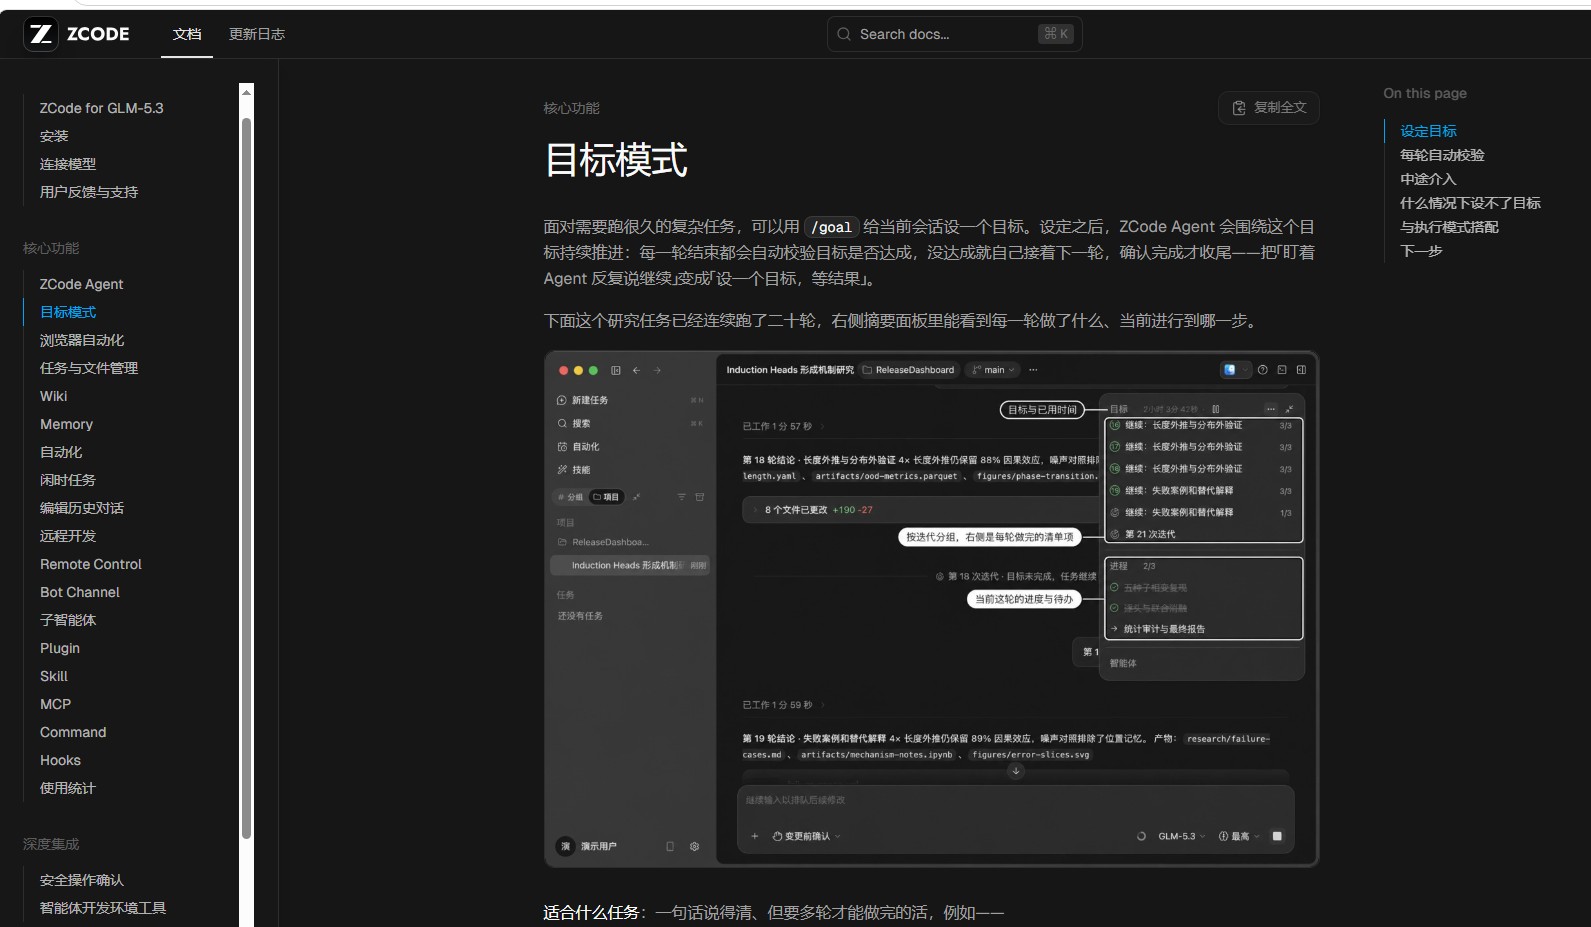Screen dimensions: 1591x927
Task: Click the ZCODE logo in the header
Action: tap(77, 34)
